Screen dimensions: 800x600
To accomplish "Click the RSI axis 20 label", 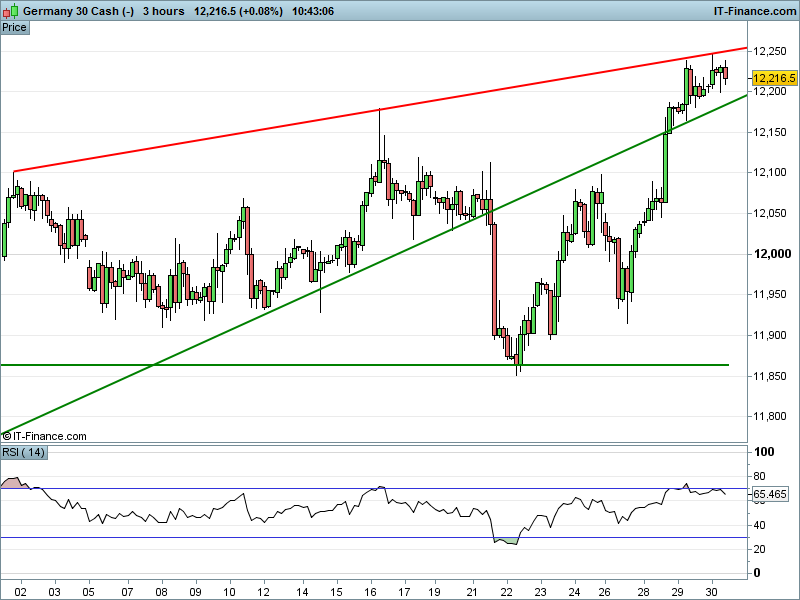I will [x=759, y=549].
